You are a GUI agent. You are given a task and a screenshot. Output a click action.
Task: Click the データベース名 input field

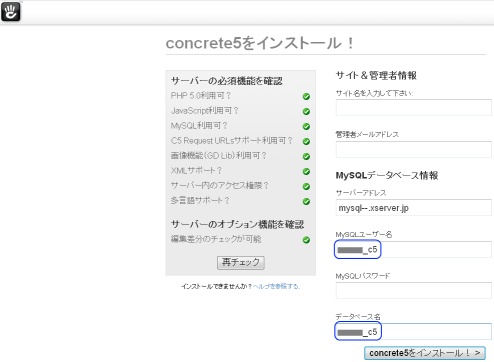pos(413,332)
